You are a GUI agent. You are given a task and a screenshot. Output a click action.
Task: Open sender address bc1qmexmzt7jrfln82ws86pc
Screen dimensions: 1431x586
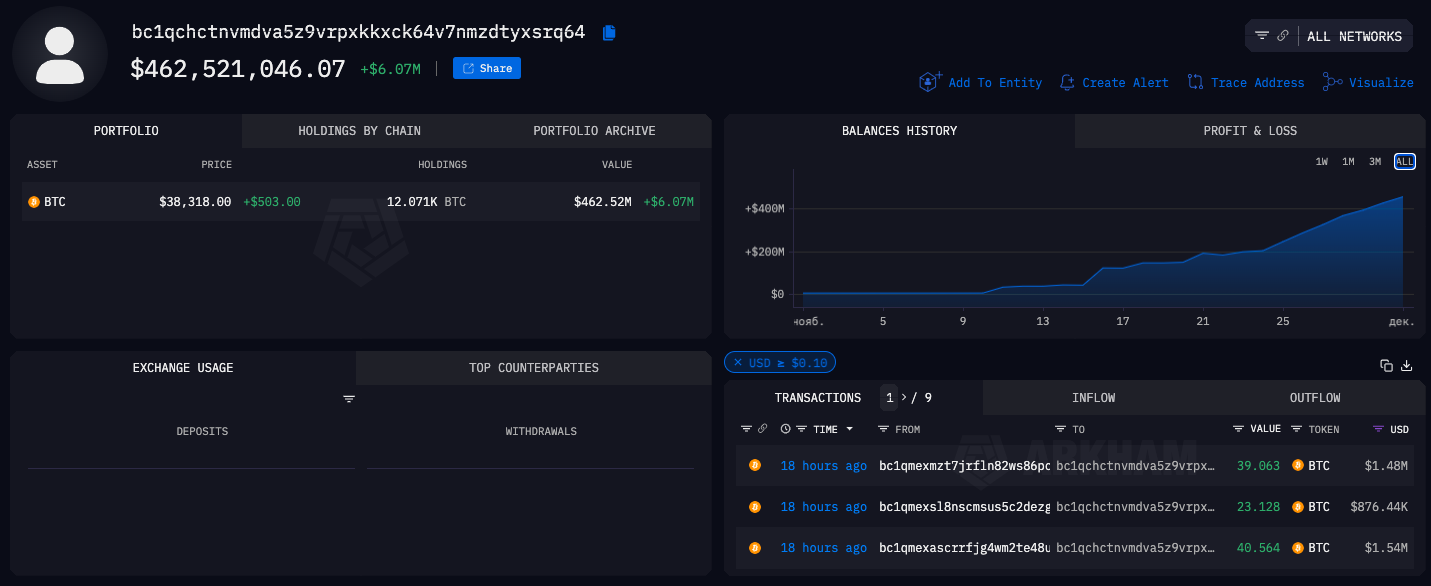[x=964, y=466]
